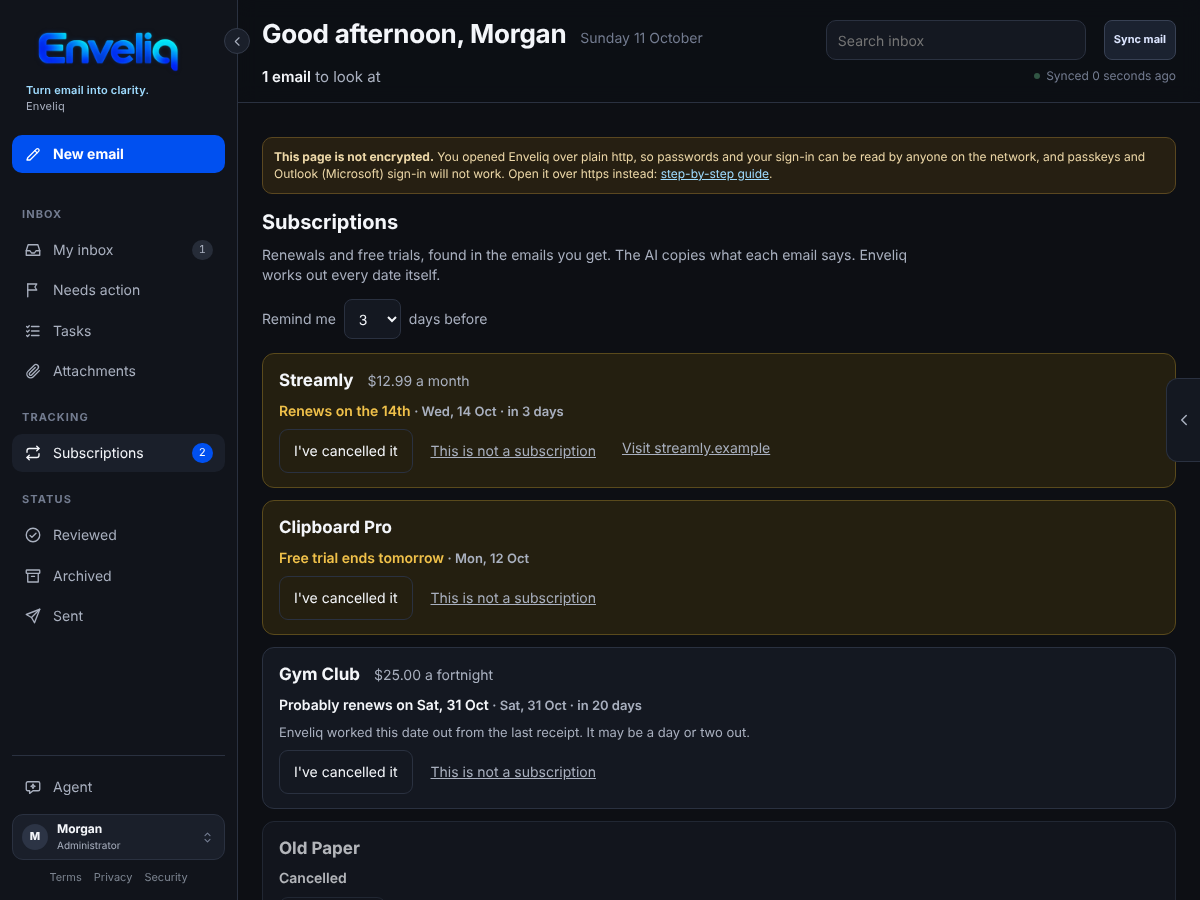Click the Enveliq logo
Screen dimensions: 1200x900
click(108, 50)
